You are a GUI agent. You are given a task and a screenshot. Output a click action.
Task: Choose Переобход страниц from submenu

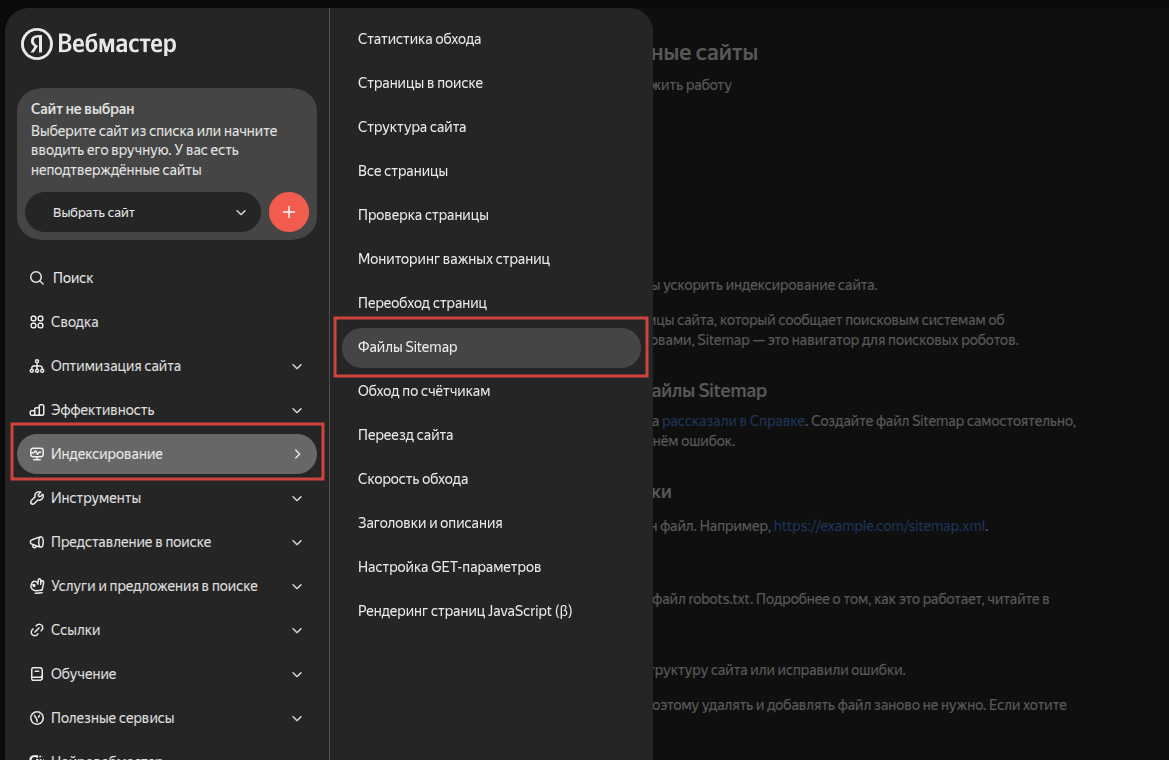coord(422,302)
